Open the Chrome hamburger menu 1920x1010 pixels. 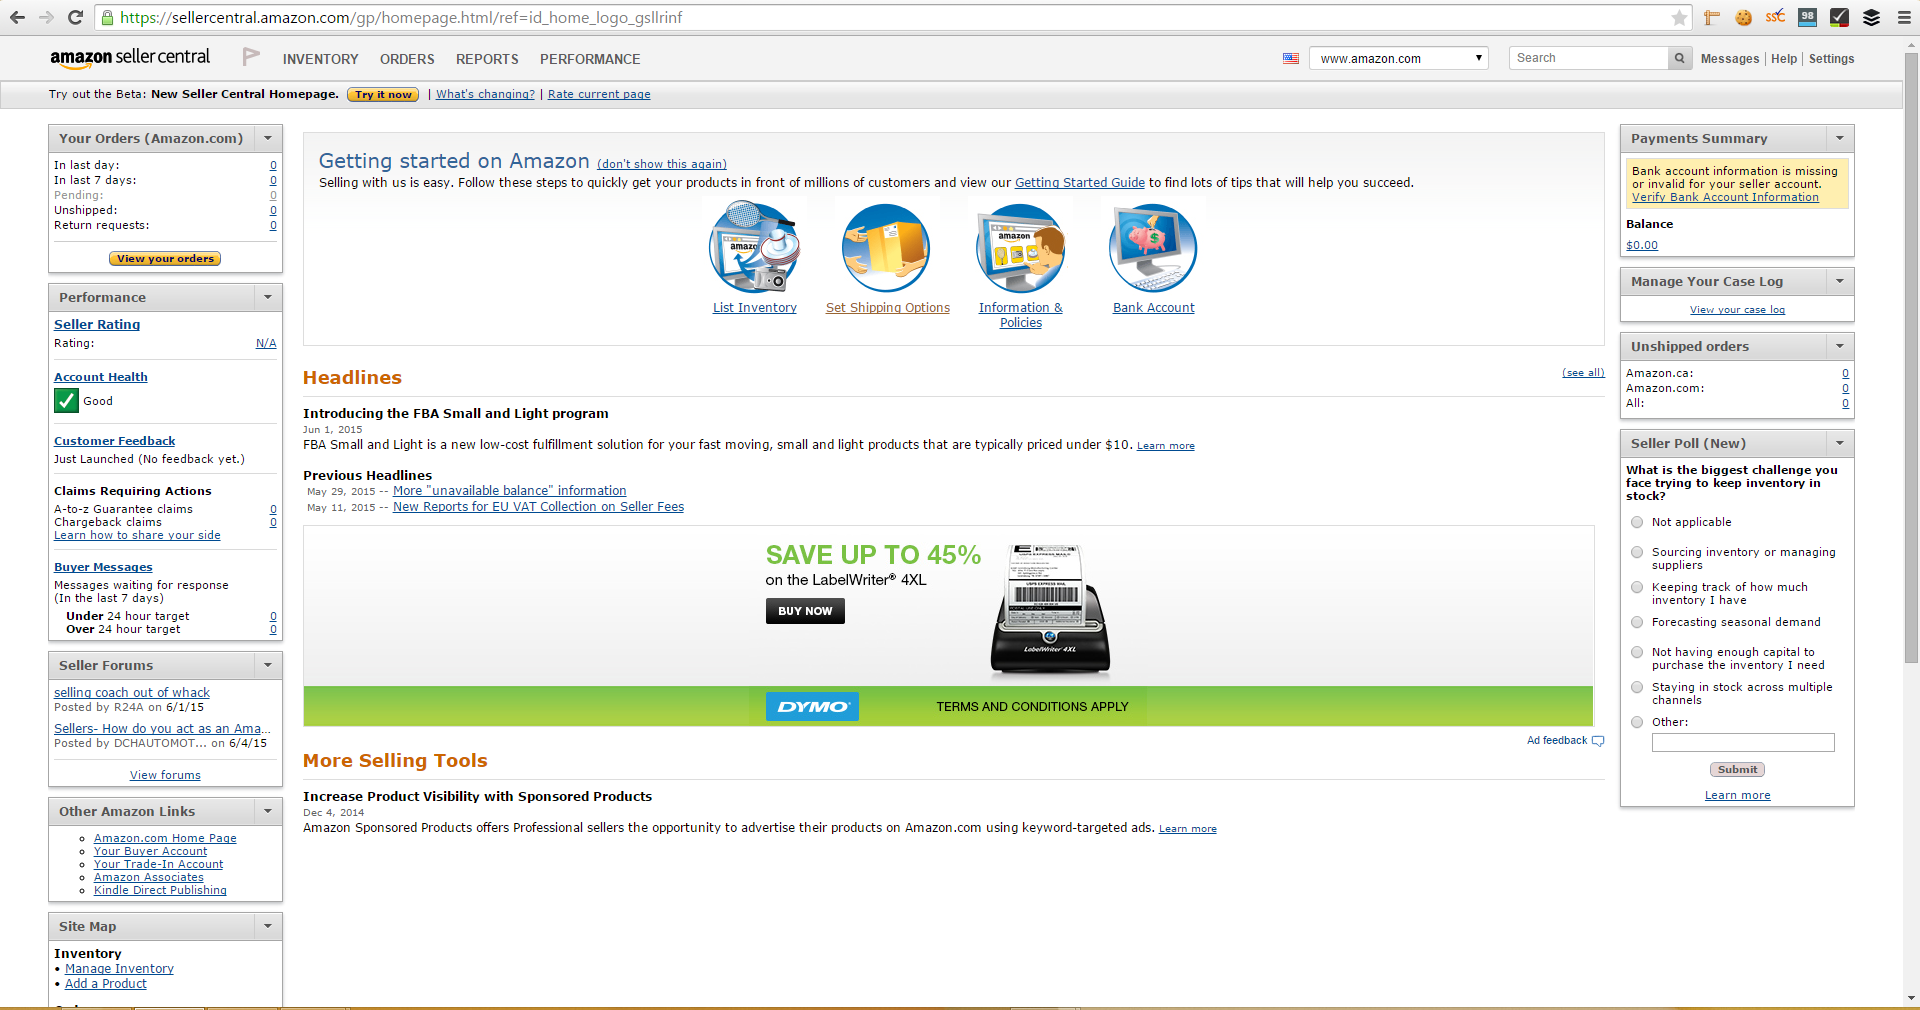click(x=1903, y=17)
